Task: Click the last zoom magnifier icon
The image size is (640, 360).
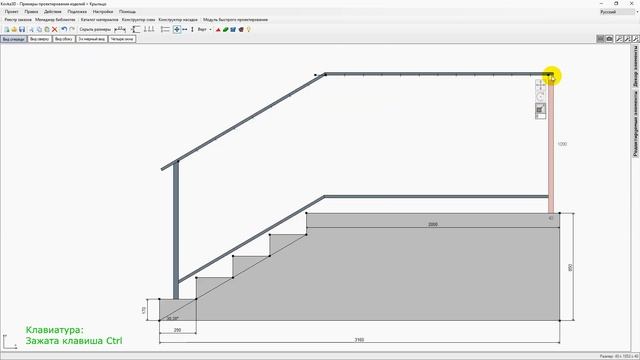Action: 635,39
